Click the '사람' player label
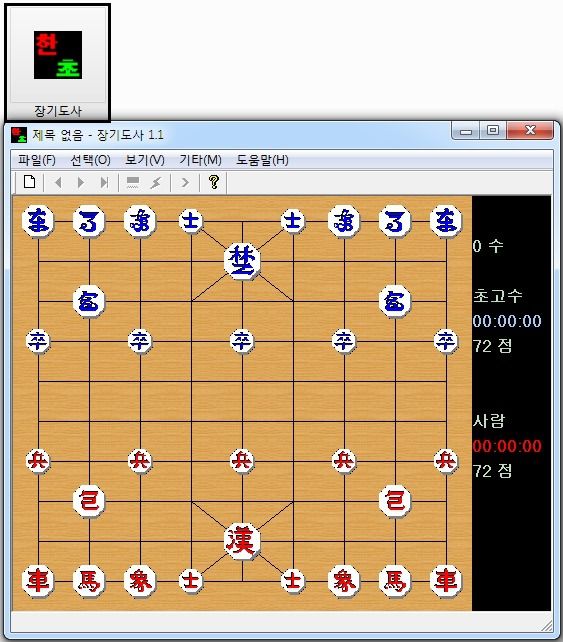The width and height of the screenshot is (563, 642). 489,421
